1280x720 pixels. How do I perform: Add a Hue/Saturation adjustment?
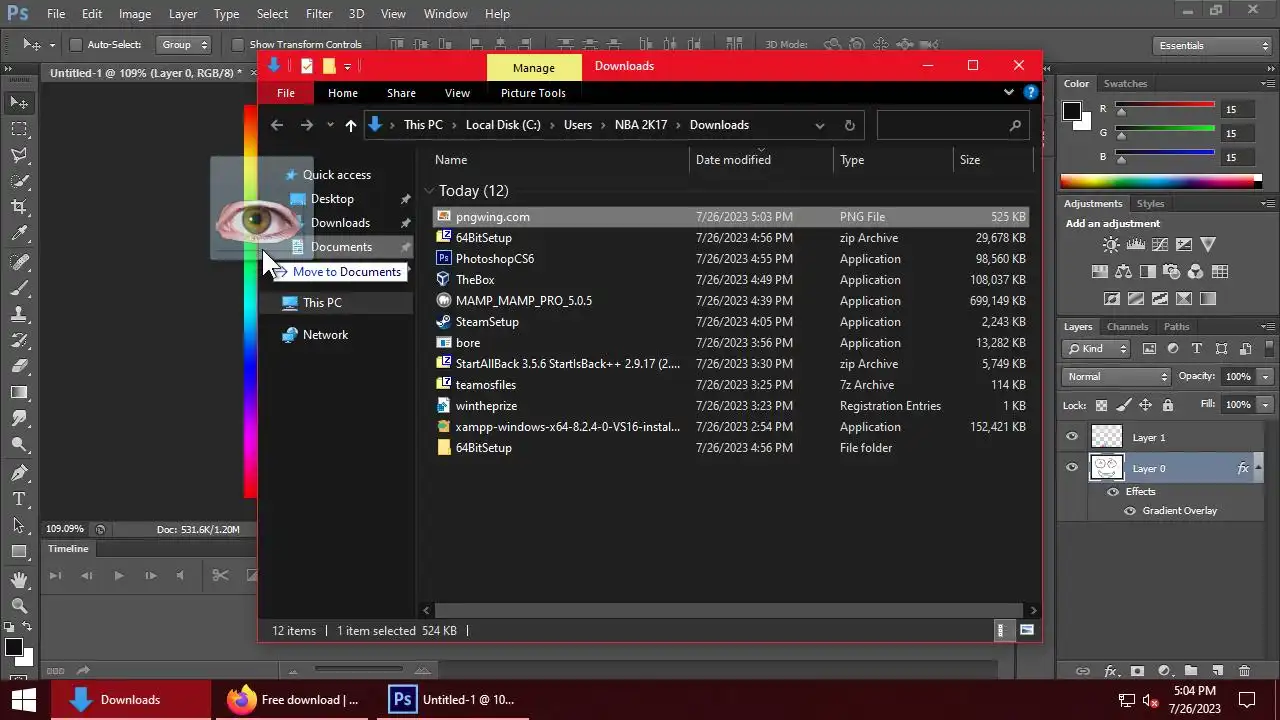coord(1099,271)
